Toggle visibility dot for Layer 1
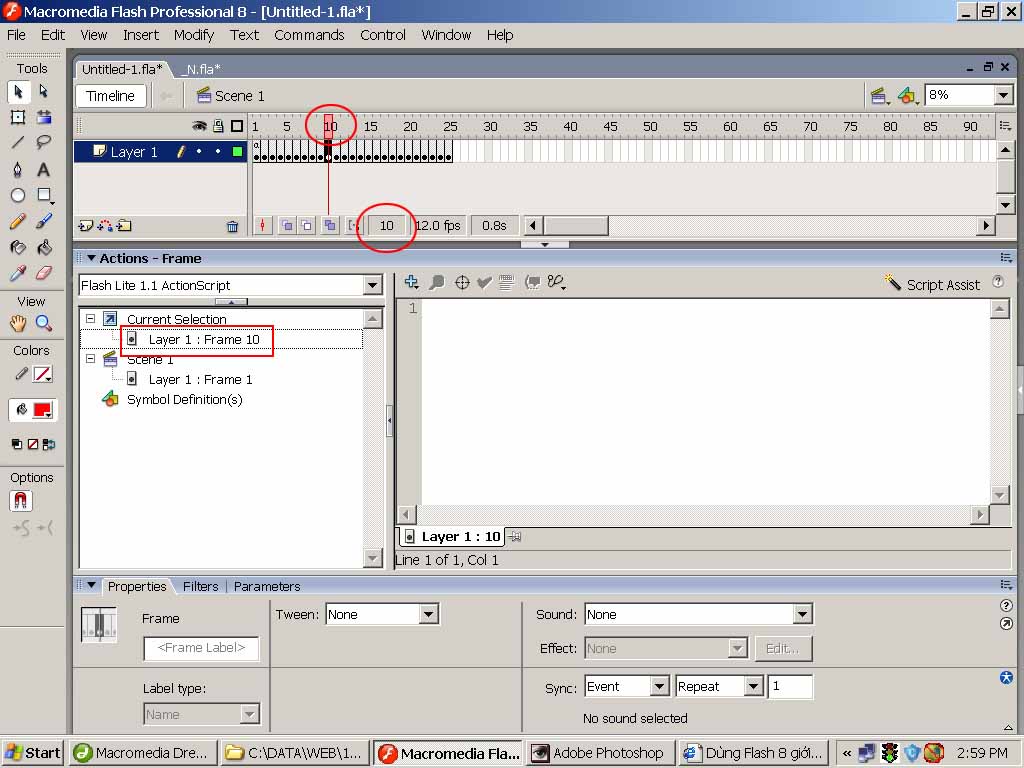 click(x=199, y=152)
